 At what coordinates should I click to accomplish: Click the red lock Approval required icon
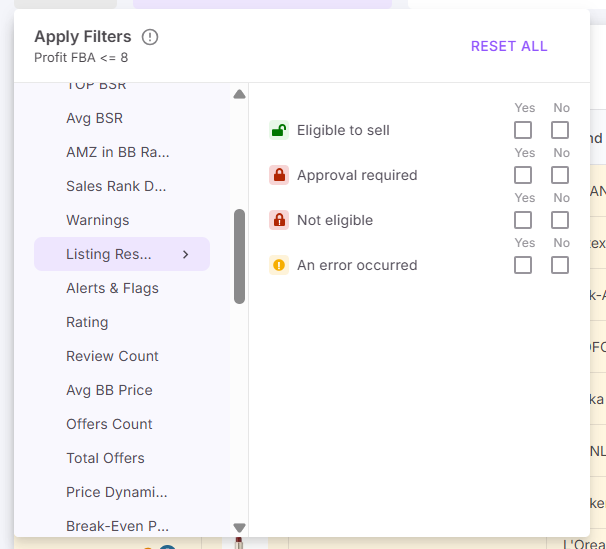click(279, 175)
